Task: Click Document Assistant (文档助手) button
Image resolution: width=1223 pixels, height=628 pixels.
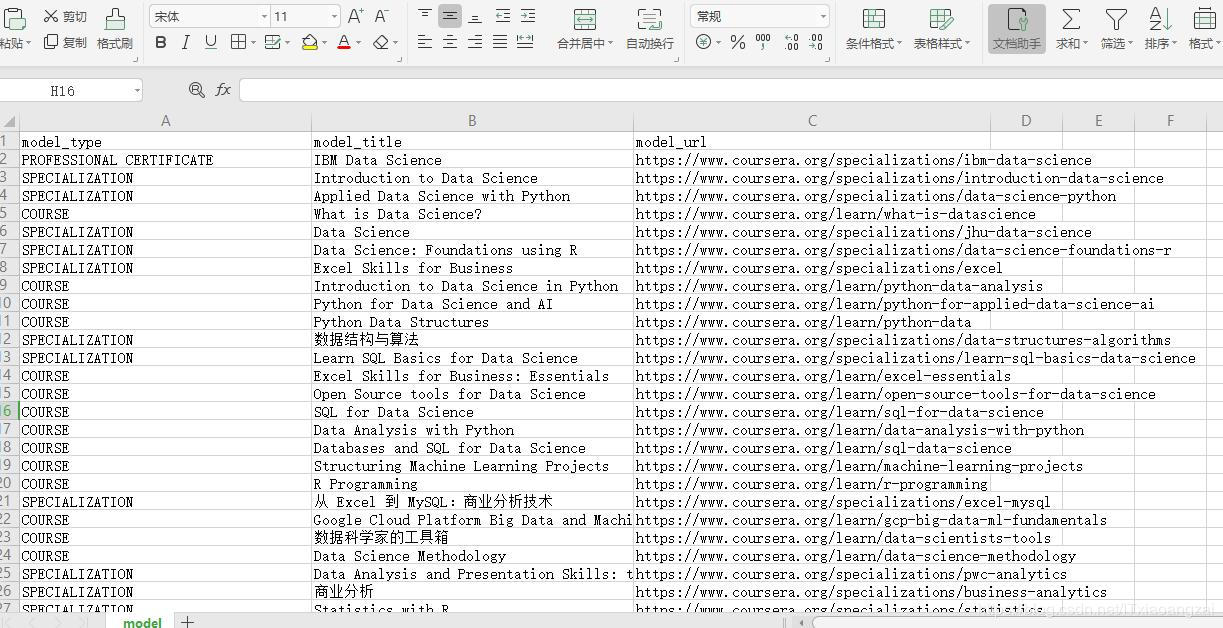Action: coord(1017,29)
